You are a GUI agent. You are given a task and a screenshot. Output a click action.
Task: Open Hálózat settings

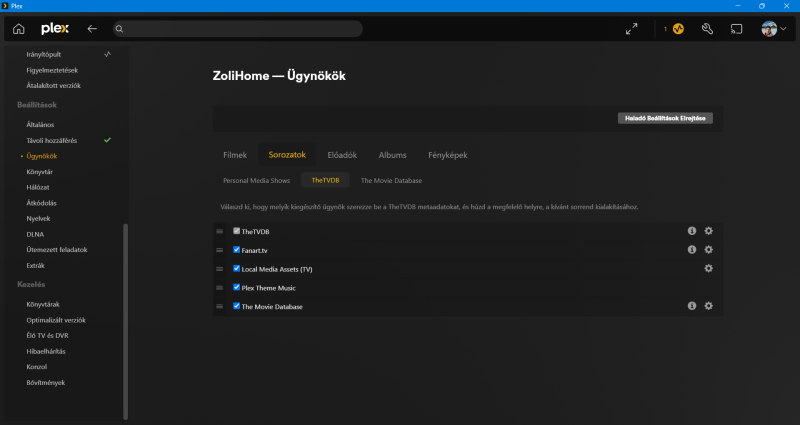38,187
